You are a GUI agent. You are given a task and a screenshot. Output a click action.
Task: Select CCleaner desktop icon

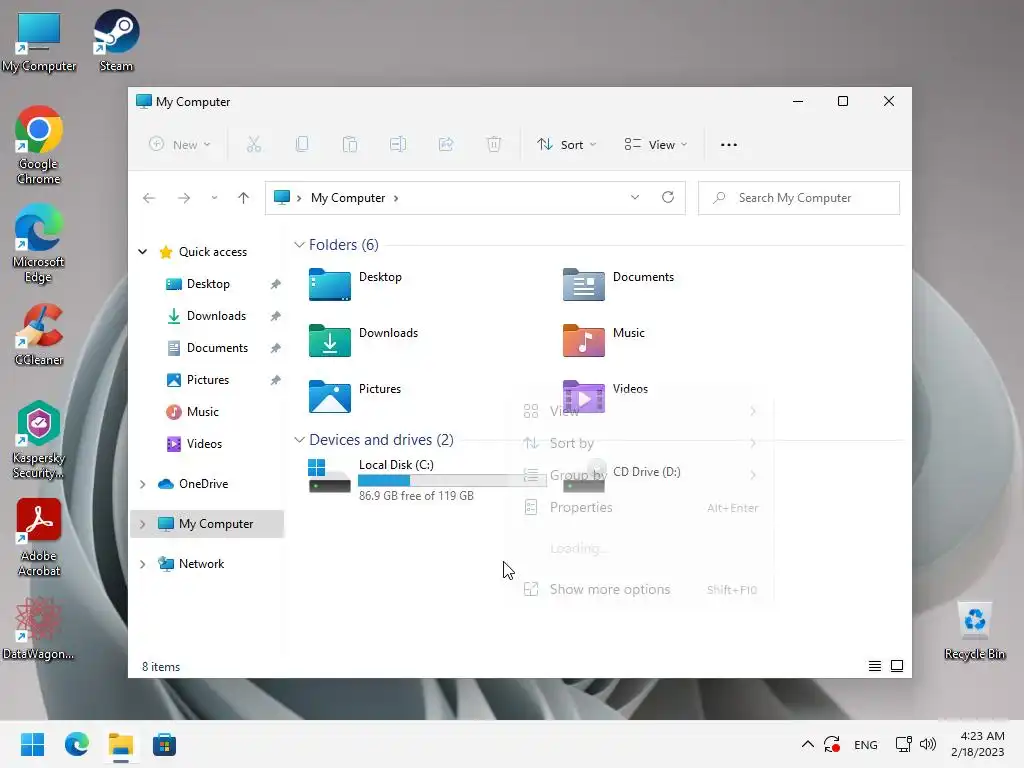coord(39,334)
